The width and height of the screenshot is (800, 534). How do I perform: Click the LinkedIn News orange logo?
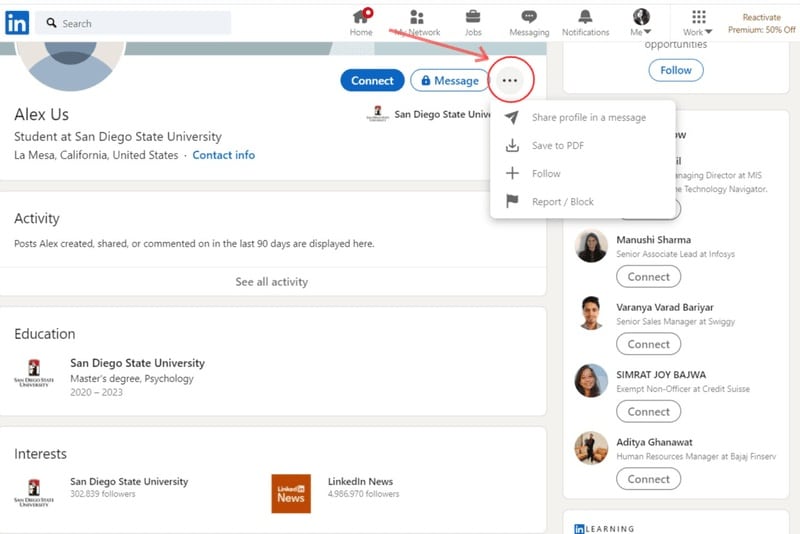291,493
